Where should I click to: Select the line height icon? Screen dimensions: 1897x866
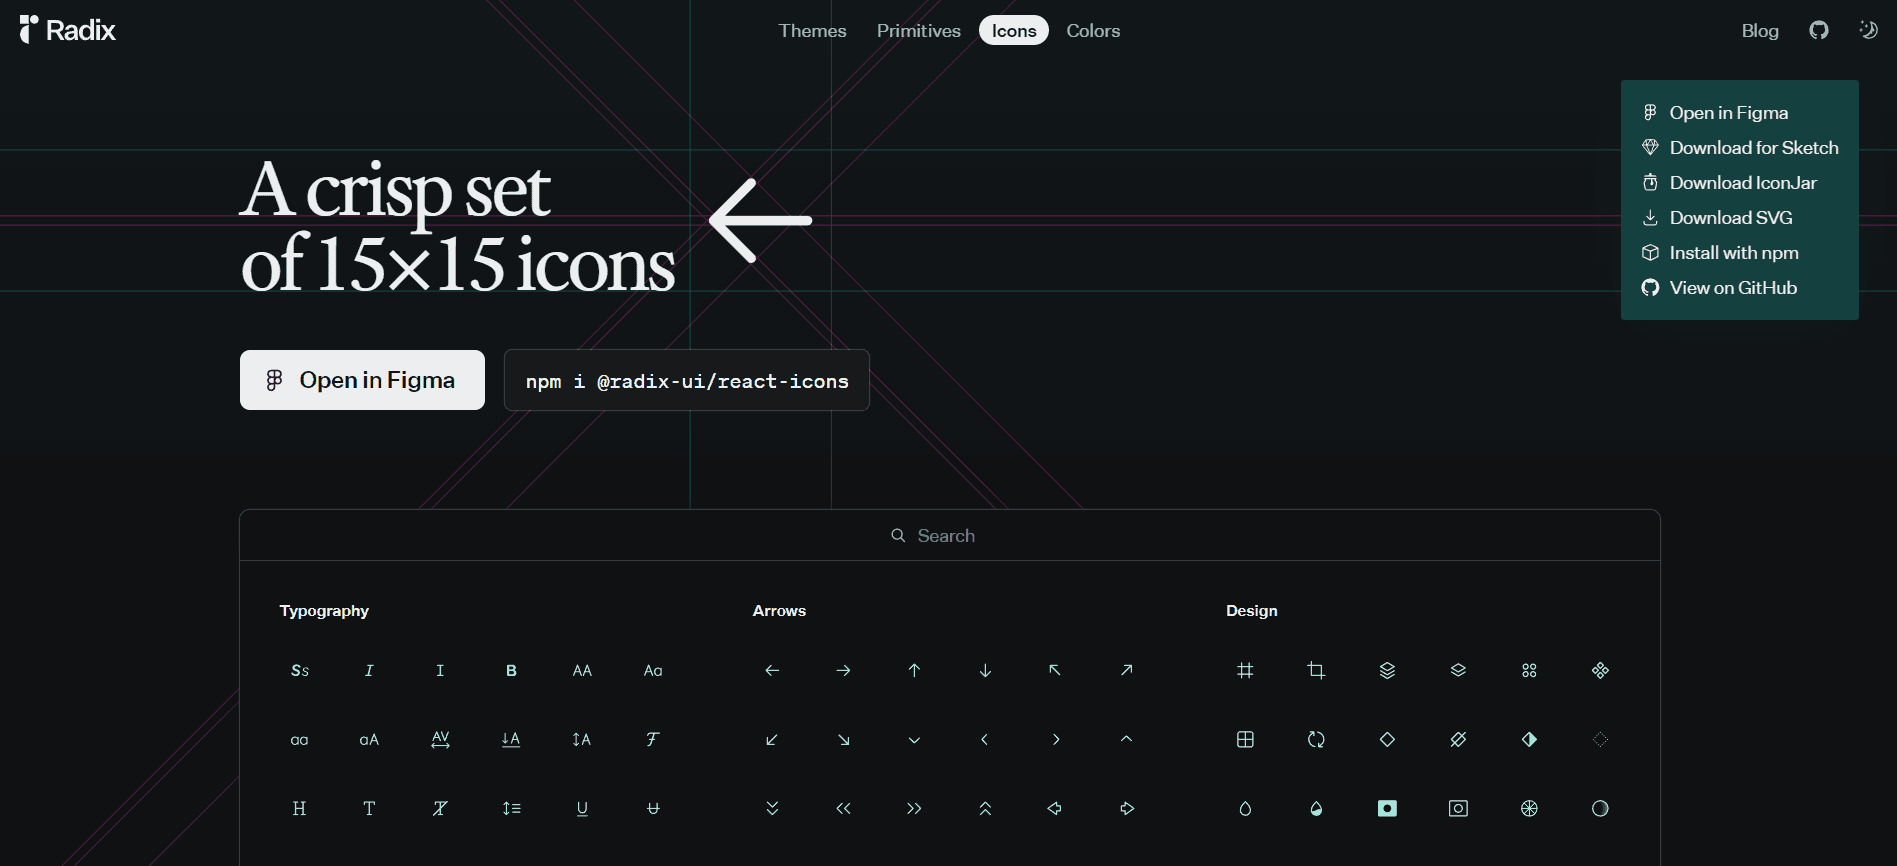511,808
